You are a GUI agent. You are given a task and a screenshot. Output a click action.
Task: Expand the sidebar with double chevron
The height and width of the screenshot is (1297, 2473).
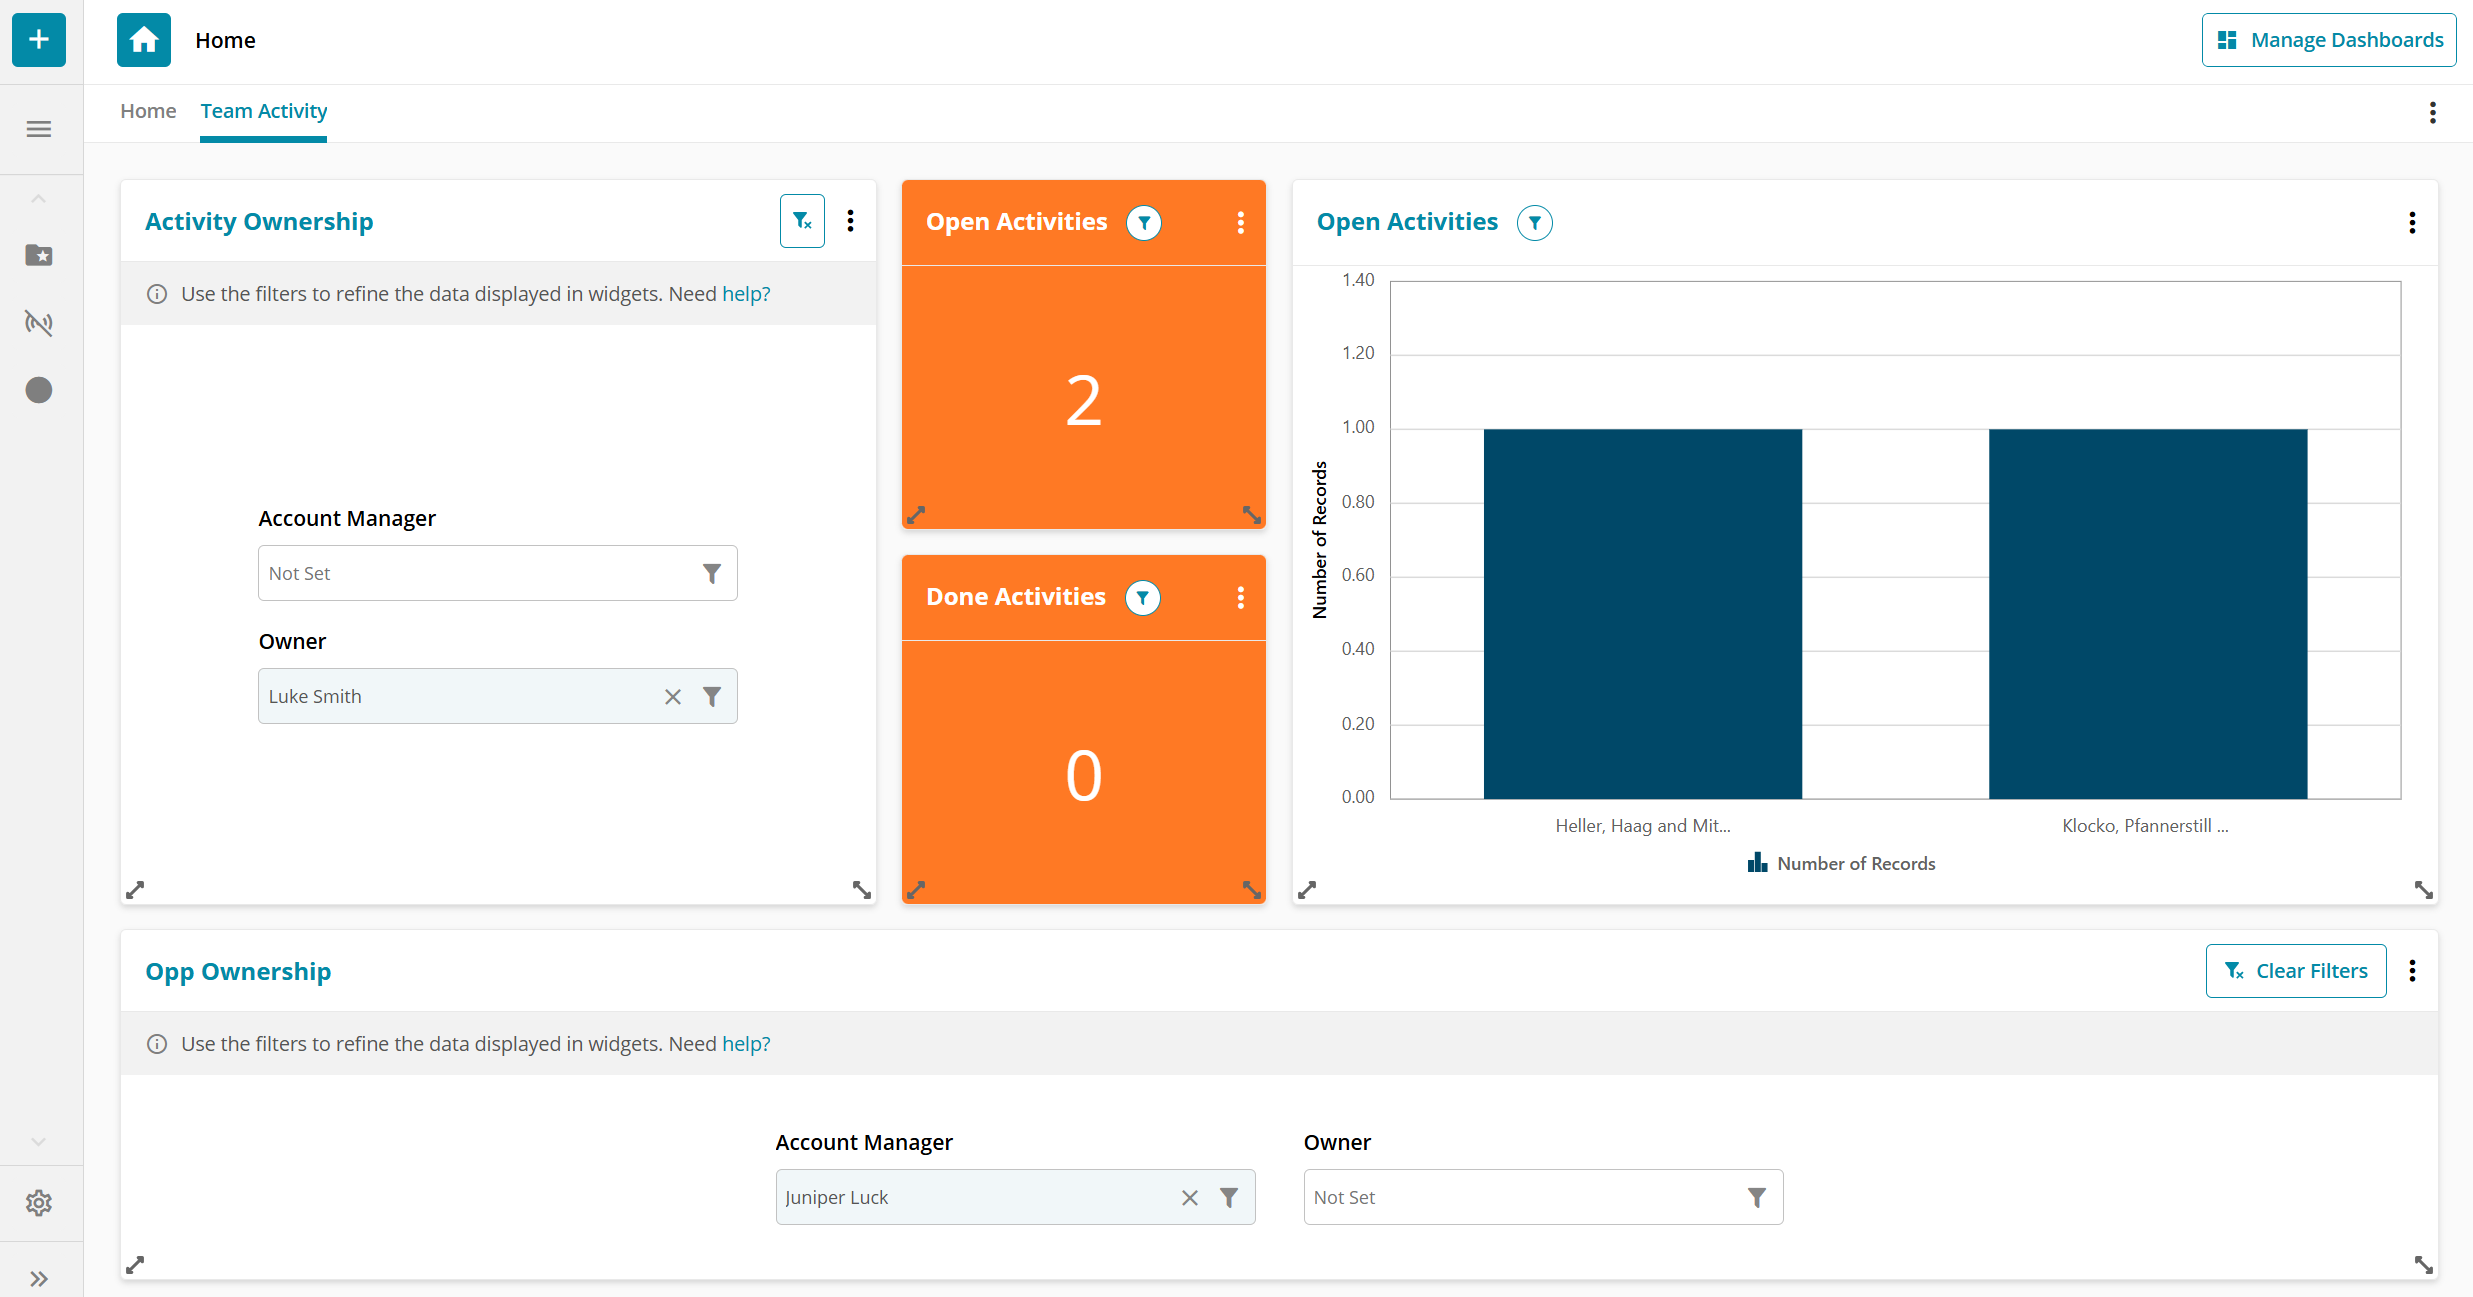[39, 1279]
